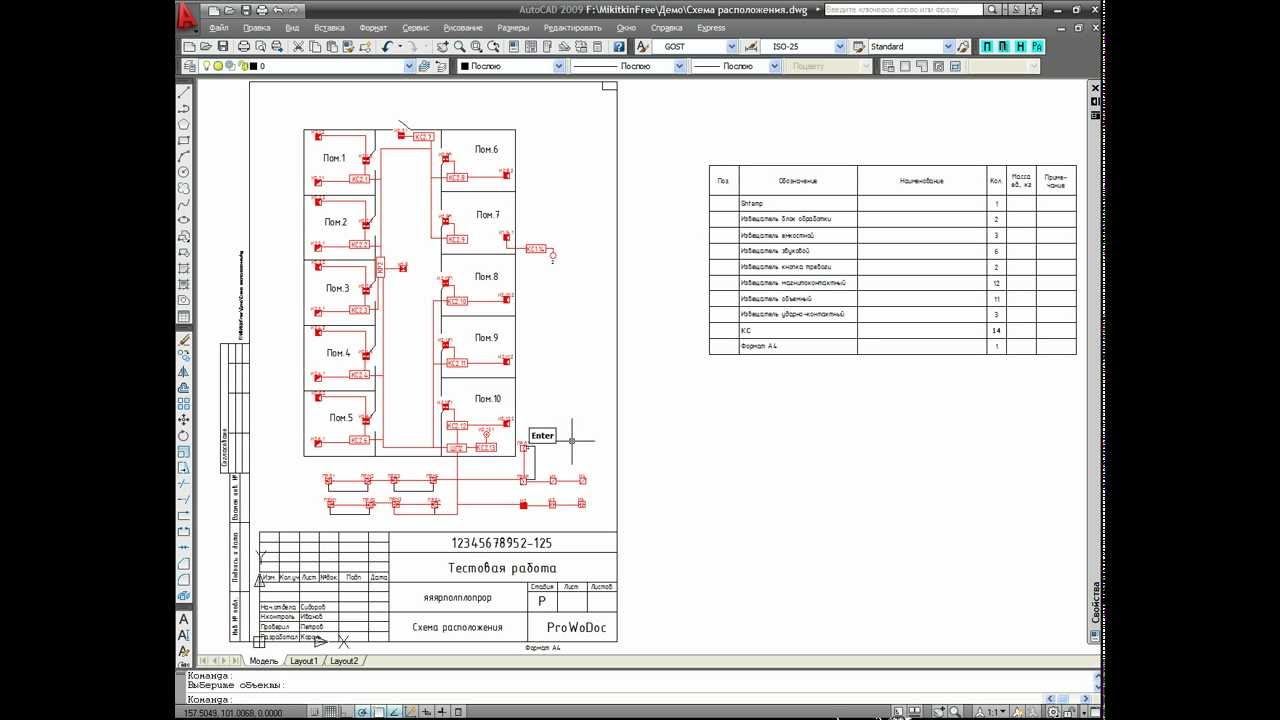The width and height of the screenshot is (1280, 720).
Task: Open the Вставка menu
Action: click(x=330, y=28)
